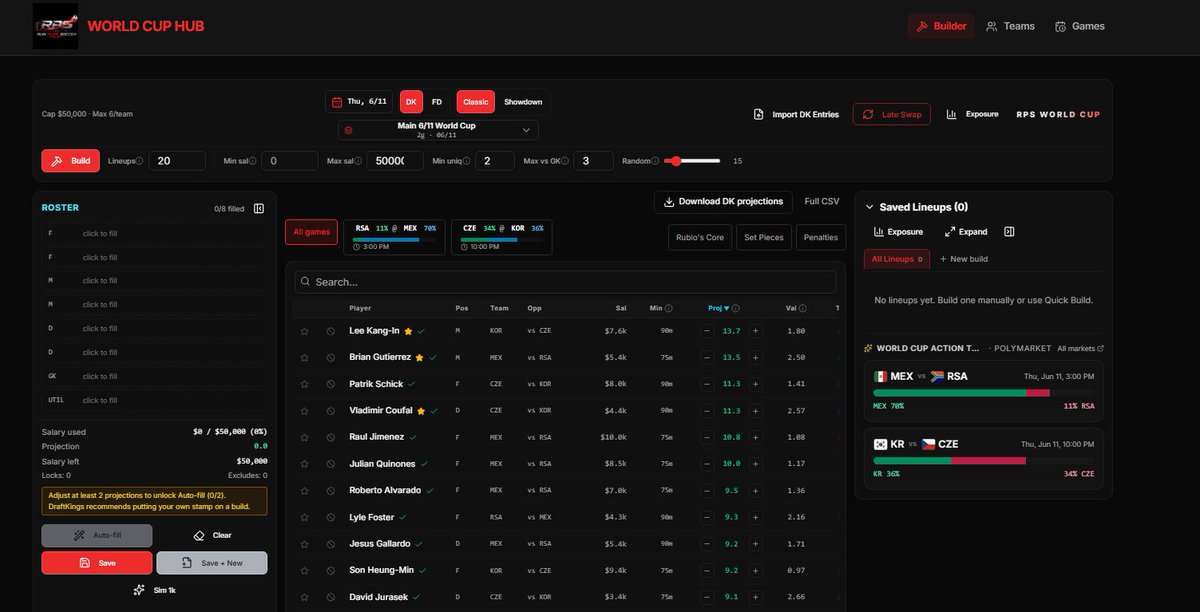Click the info icon in the Val column header
Viewport: 1200px width, 612px height.
point(802,309)
